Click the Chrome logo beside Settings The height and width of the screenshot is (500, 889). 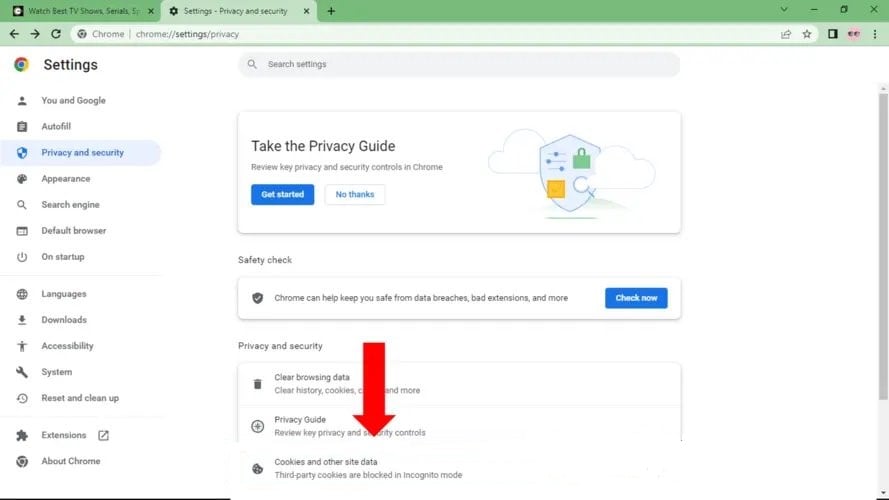[x=22, y=65]
